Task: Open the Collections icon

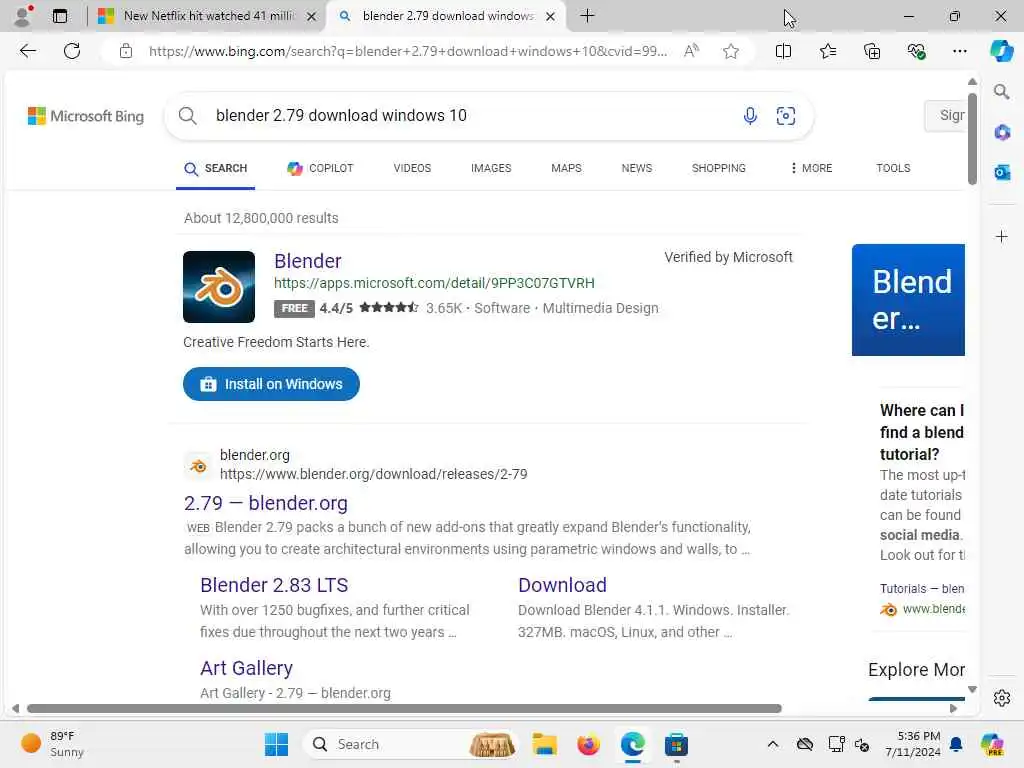Action: (872, 51)
